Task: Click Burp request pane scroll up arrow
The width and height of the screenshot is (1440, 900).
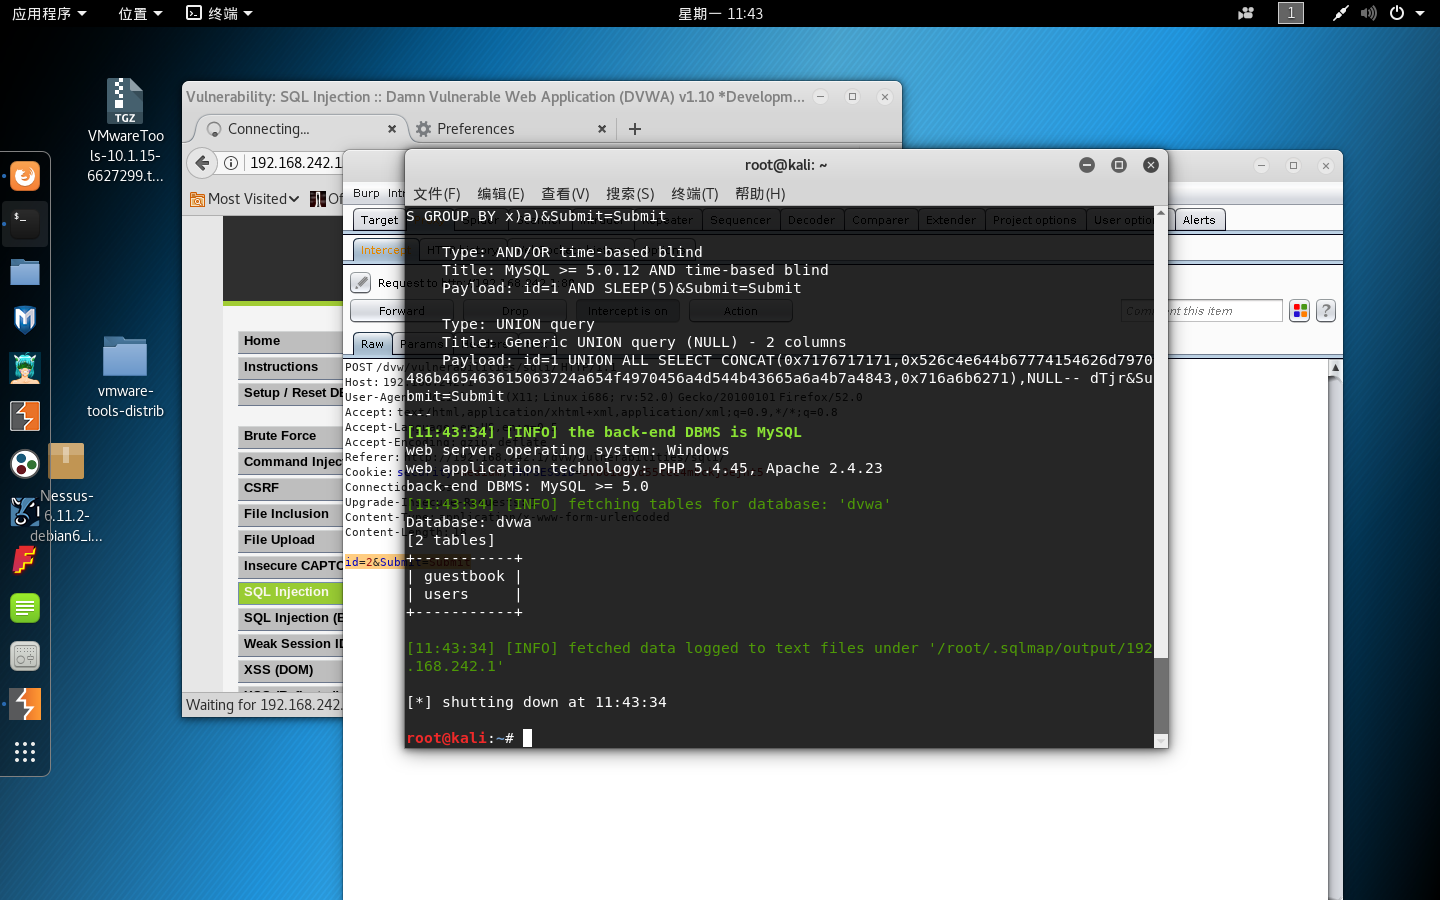Action: click(x=1335, y=368)
